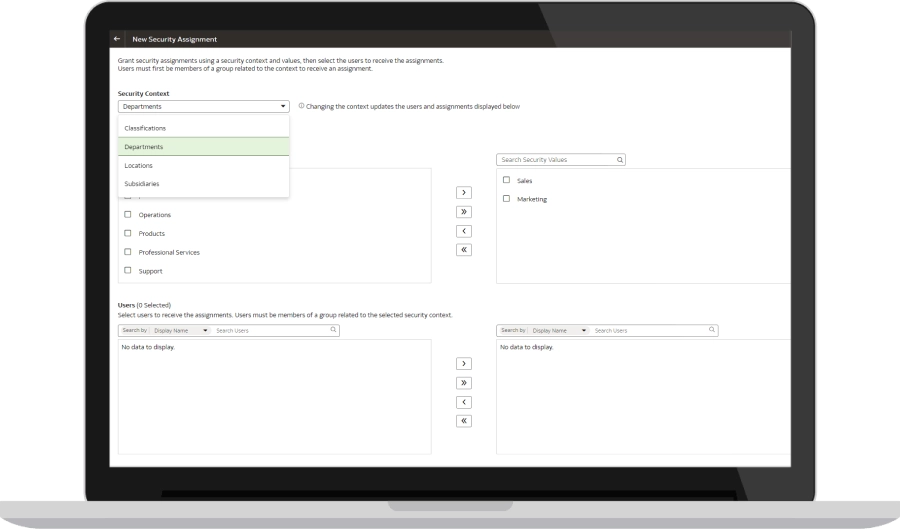The height and width of the screenshot is (529, 900).
Task: Move selected security values right with single arrow
Action: [x=464, y=192]
